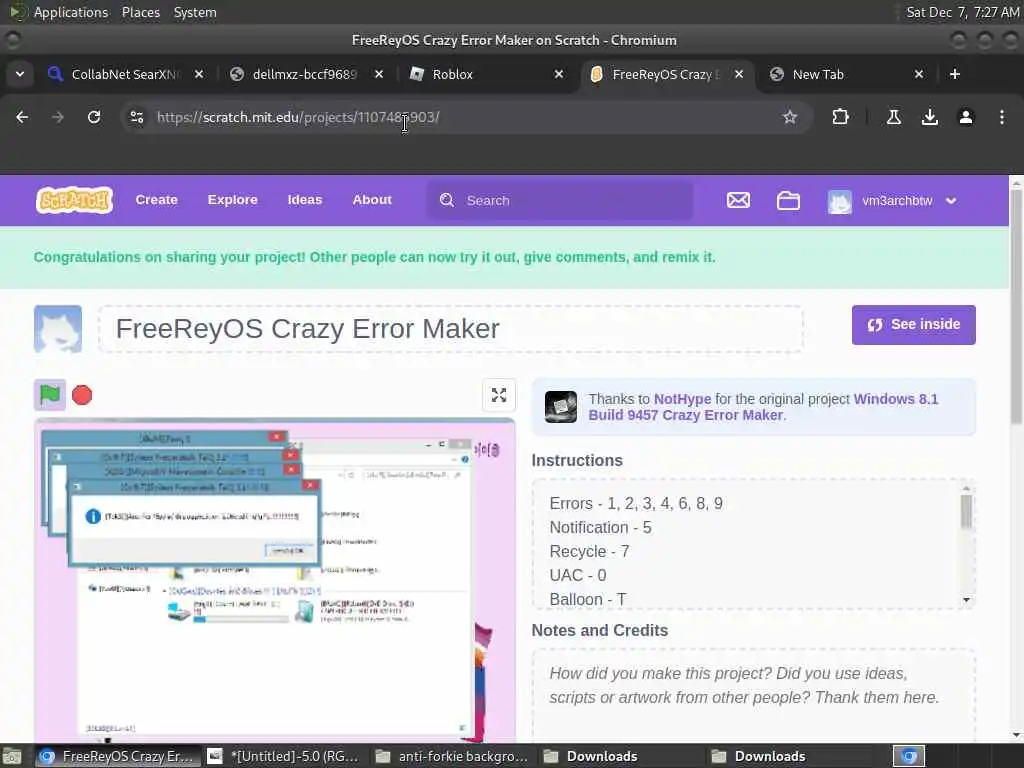Click the instructions scrollbar up arrow
This screenshot has width=1024, height=768.
(967, 488)
